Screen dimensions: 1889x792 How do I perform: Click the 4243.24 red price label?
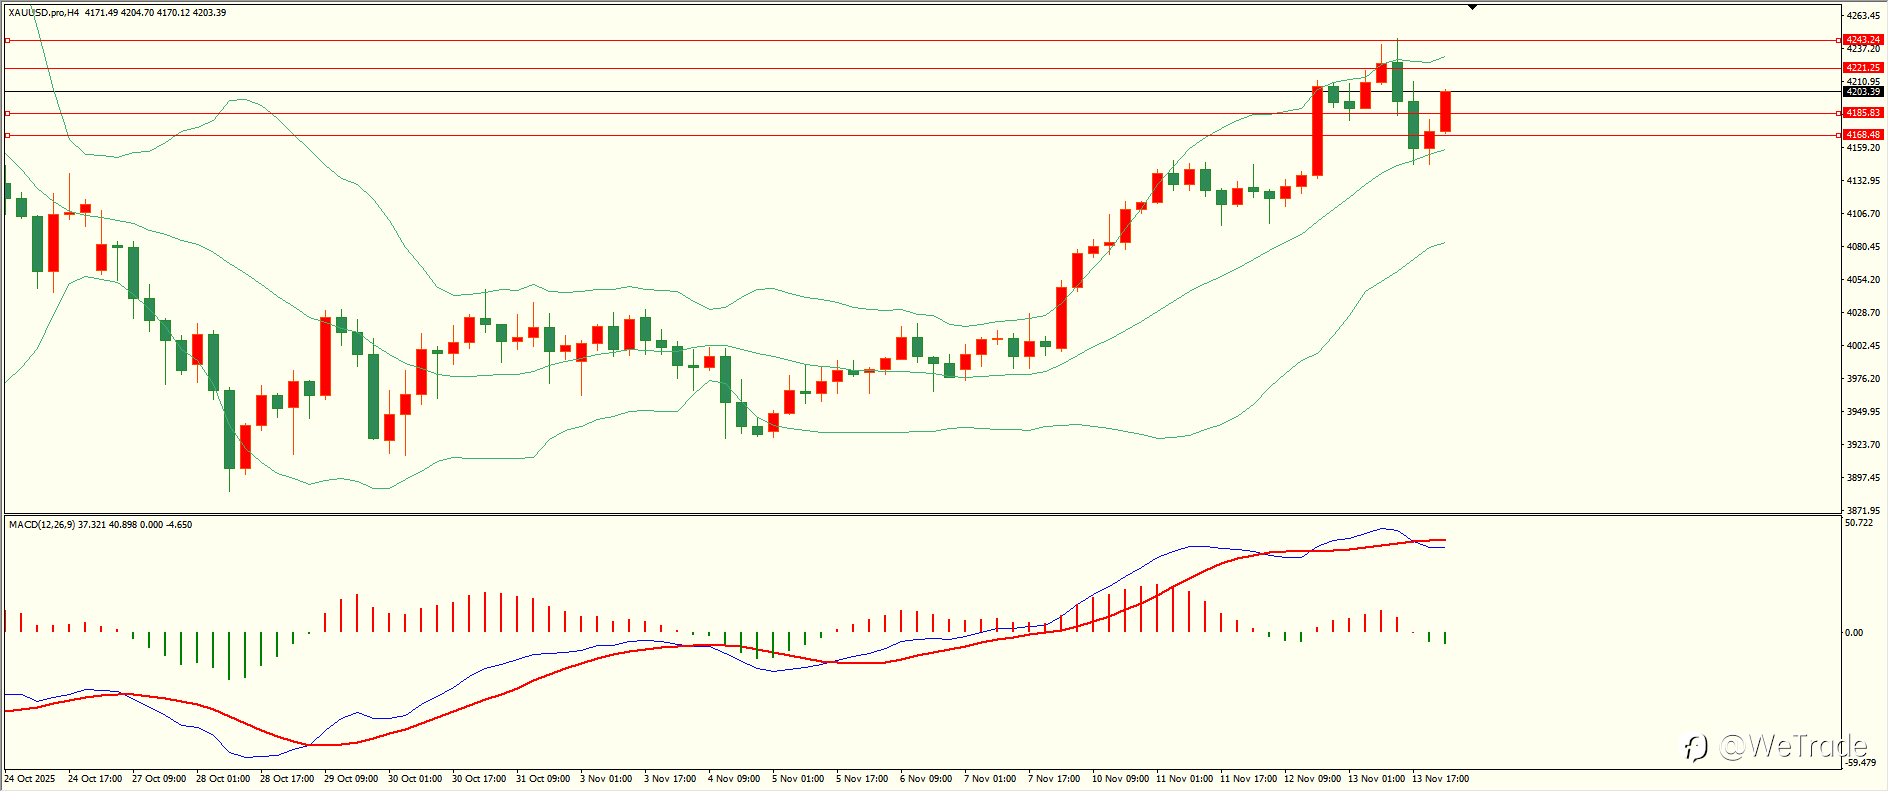click(x=1863, y=40)
